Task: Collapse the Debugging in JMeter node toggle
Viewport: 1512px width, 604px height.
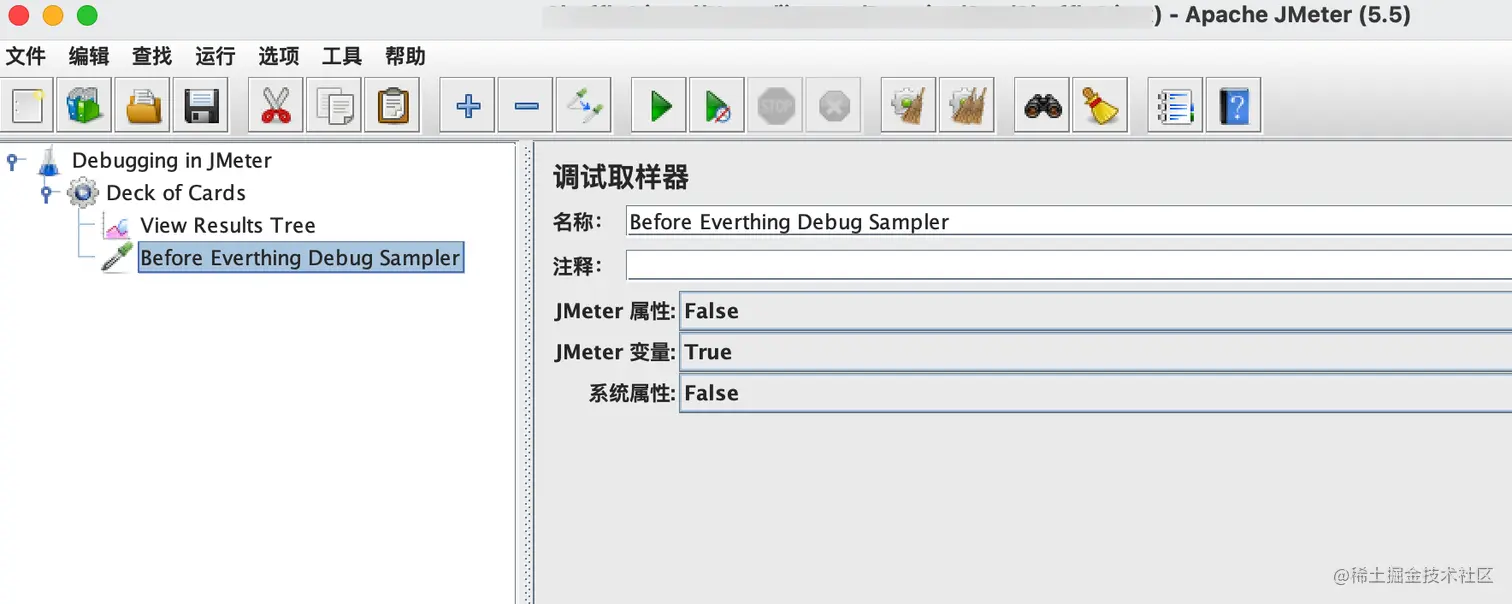Action: (15, 160)
